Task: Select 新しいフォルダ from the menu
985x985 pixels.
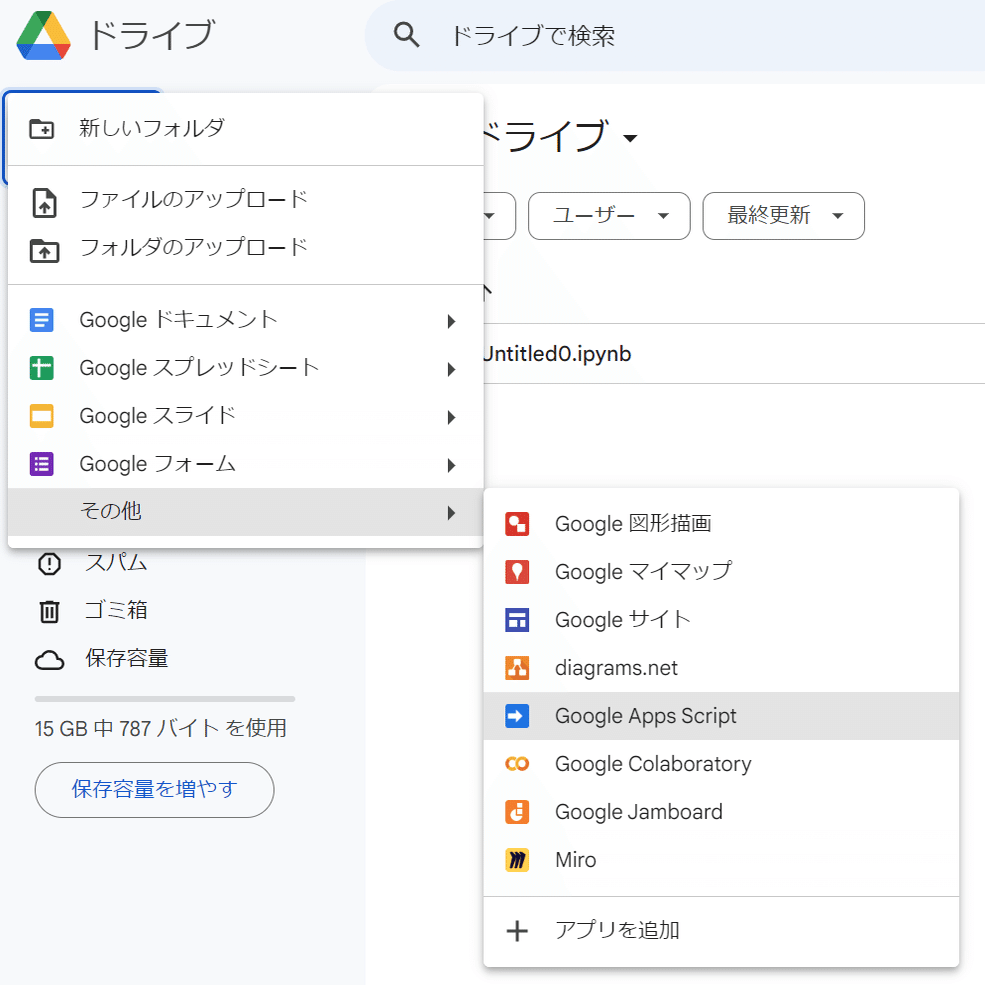Action: tap(246, 129)
